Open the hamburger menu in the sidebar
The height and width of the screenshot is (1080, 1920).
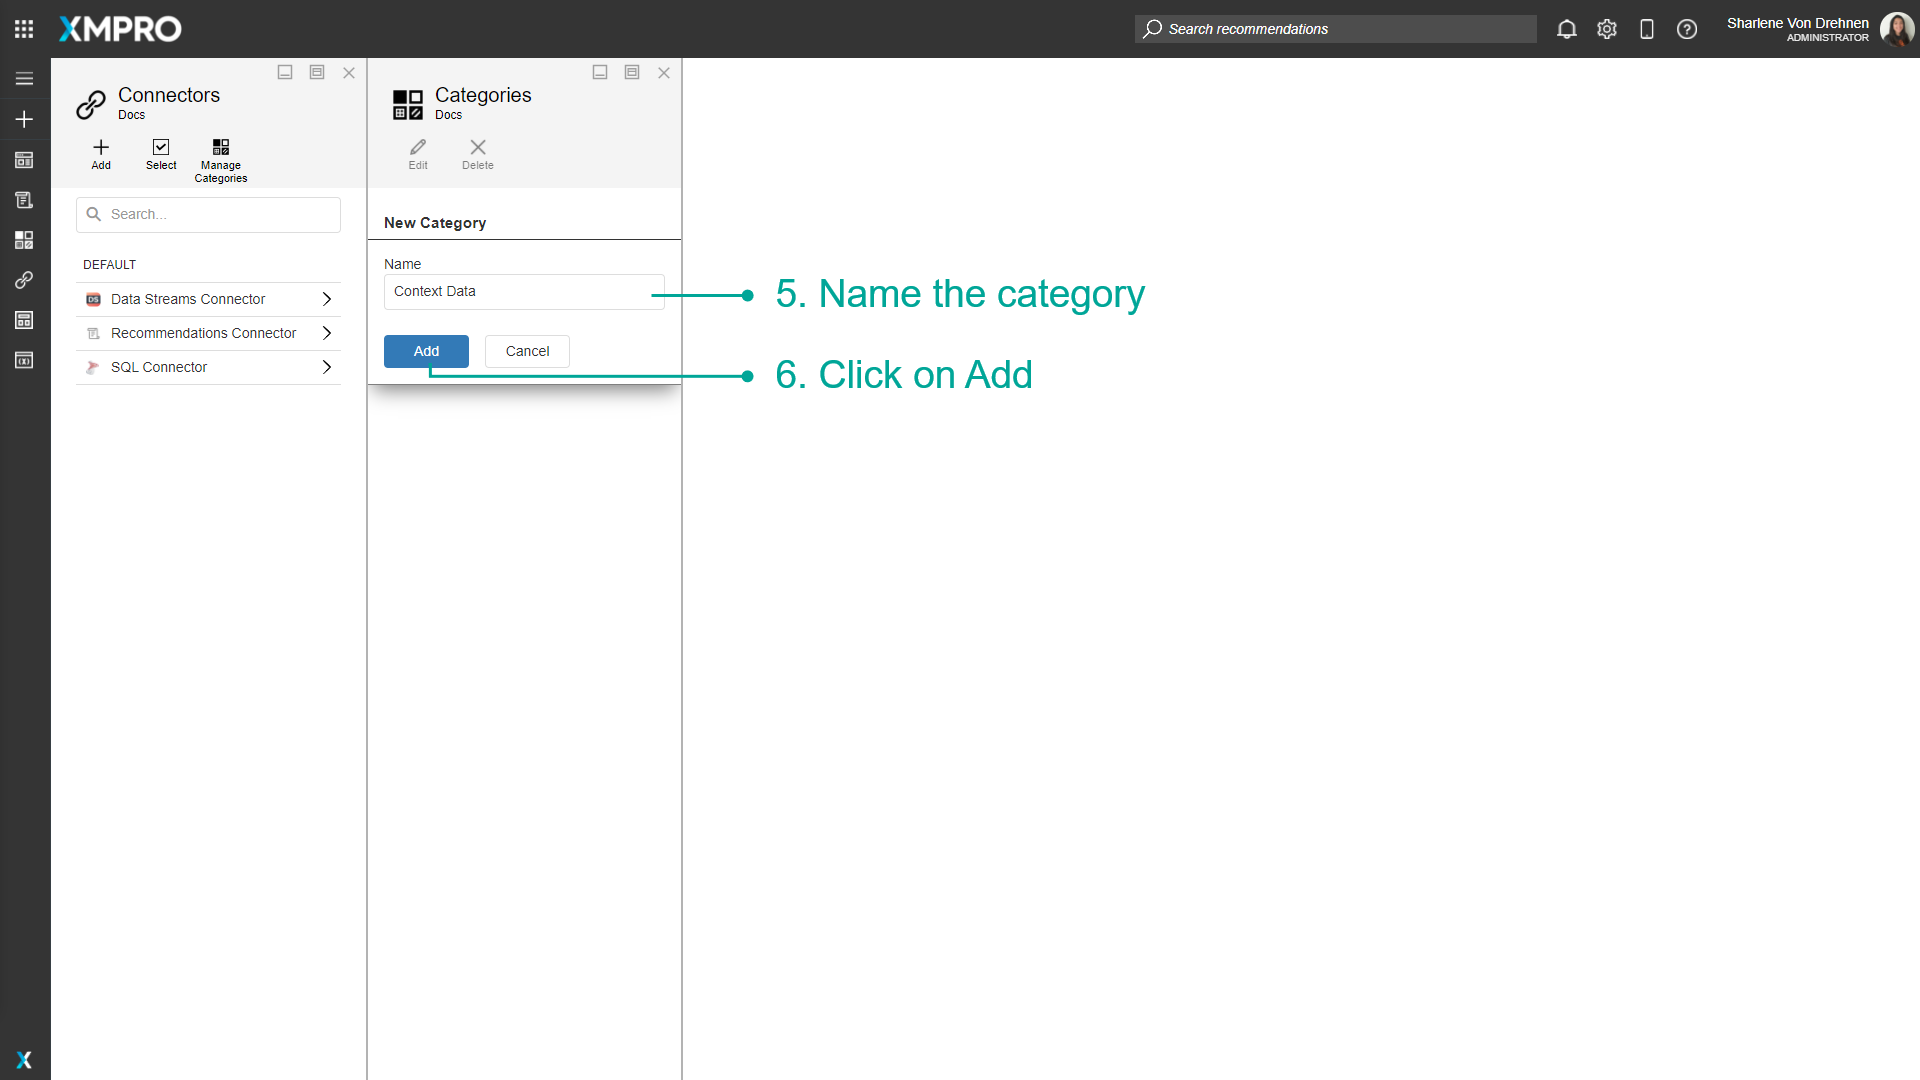[x=24, y=78]
